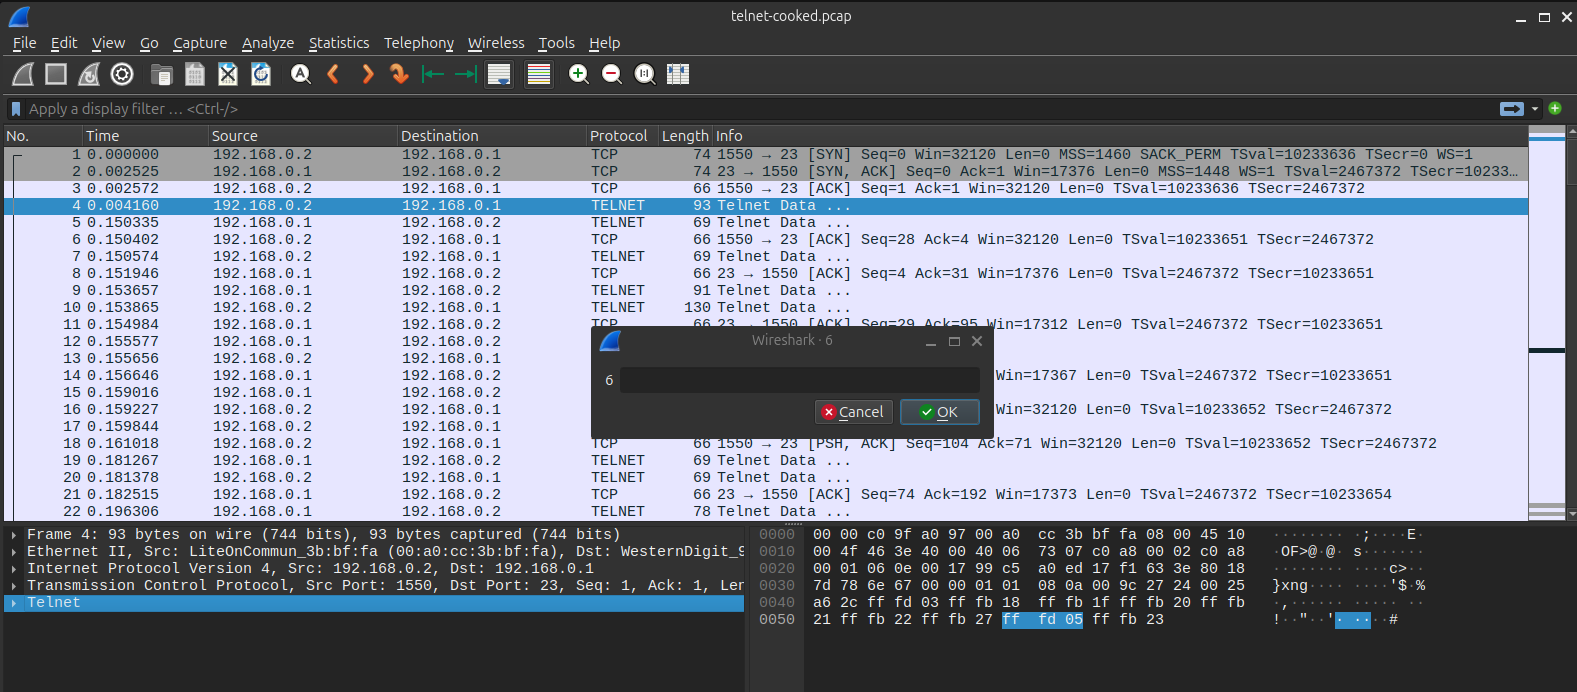The width and height of the screenshot is (1577, 692).
Task: Click the Go to specified packet icon
Action: [x=399, y=74]
